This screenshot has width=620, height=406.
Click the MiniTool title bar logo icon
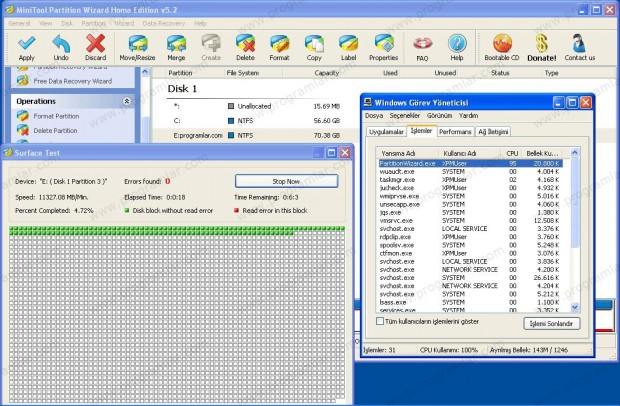(9, 9)
